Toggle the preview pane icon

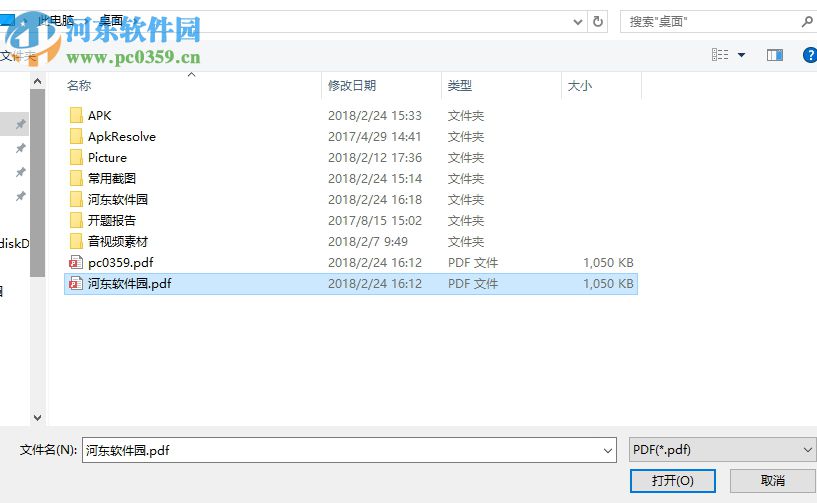tap(775, 55)
